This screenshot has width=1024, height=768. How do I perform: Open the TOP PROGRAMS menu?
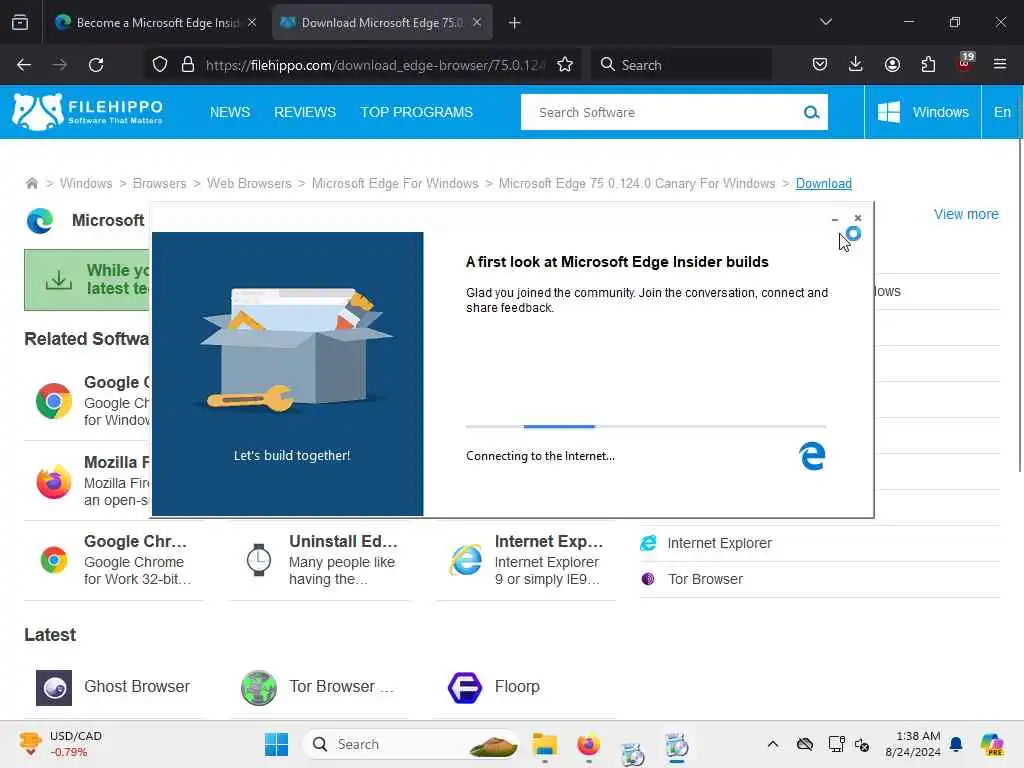[417, 112]
